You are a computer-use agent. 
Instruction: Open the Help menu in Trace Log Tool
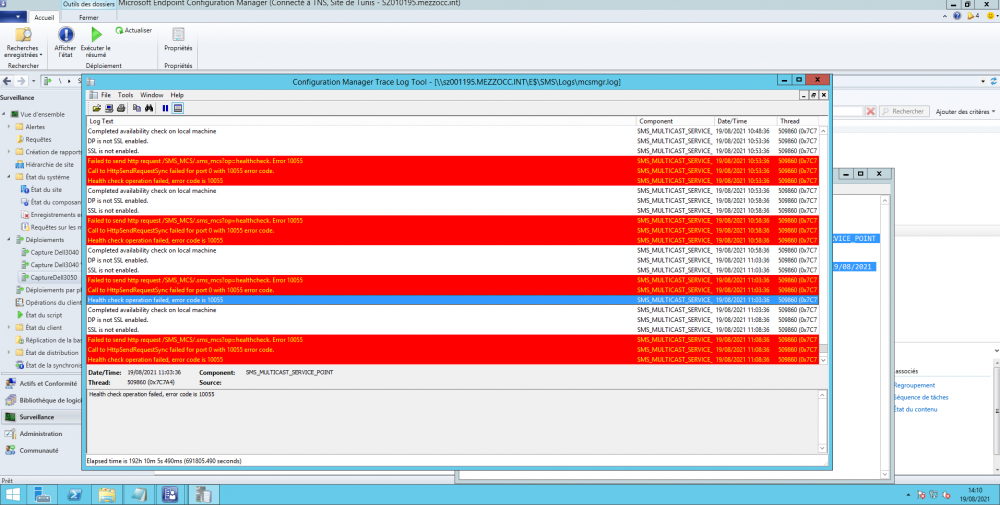pyautogui.click(x=177, y=95)
